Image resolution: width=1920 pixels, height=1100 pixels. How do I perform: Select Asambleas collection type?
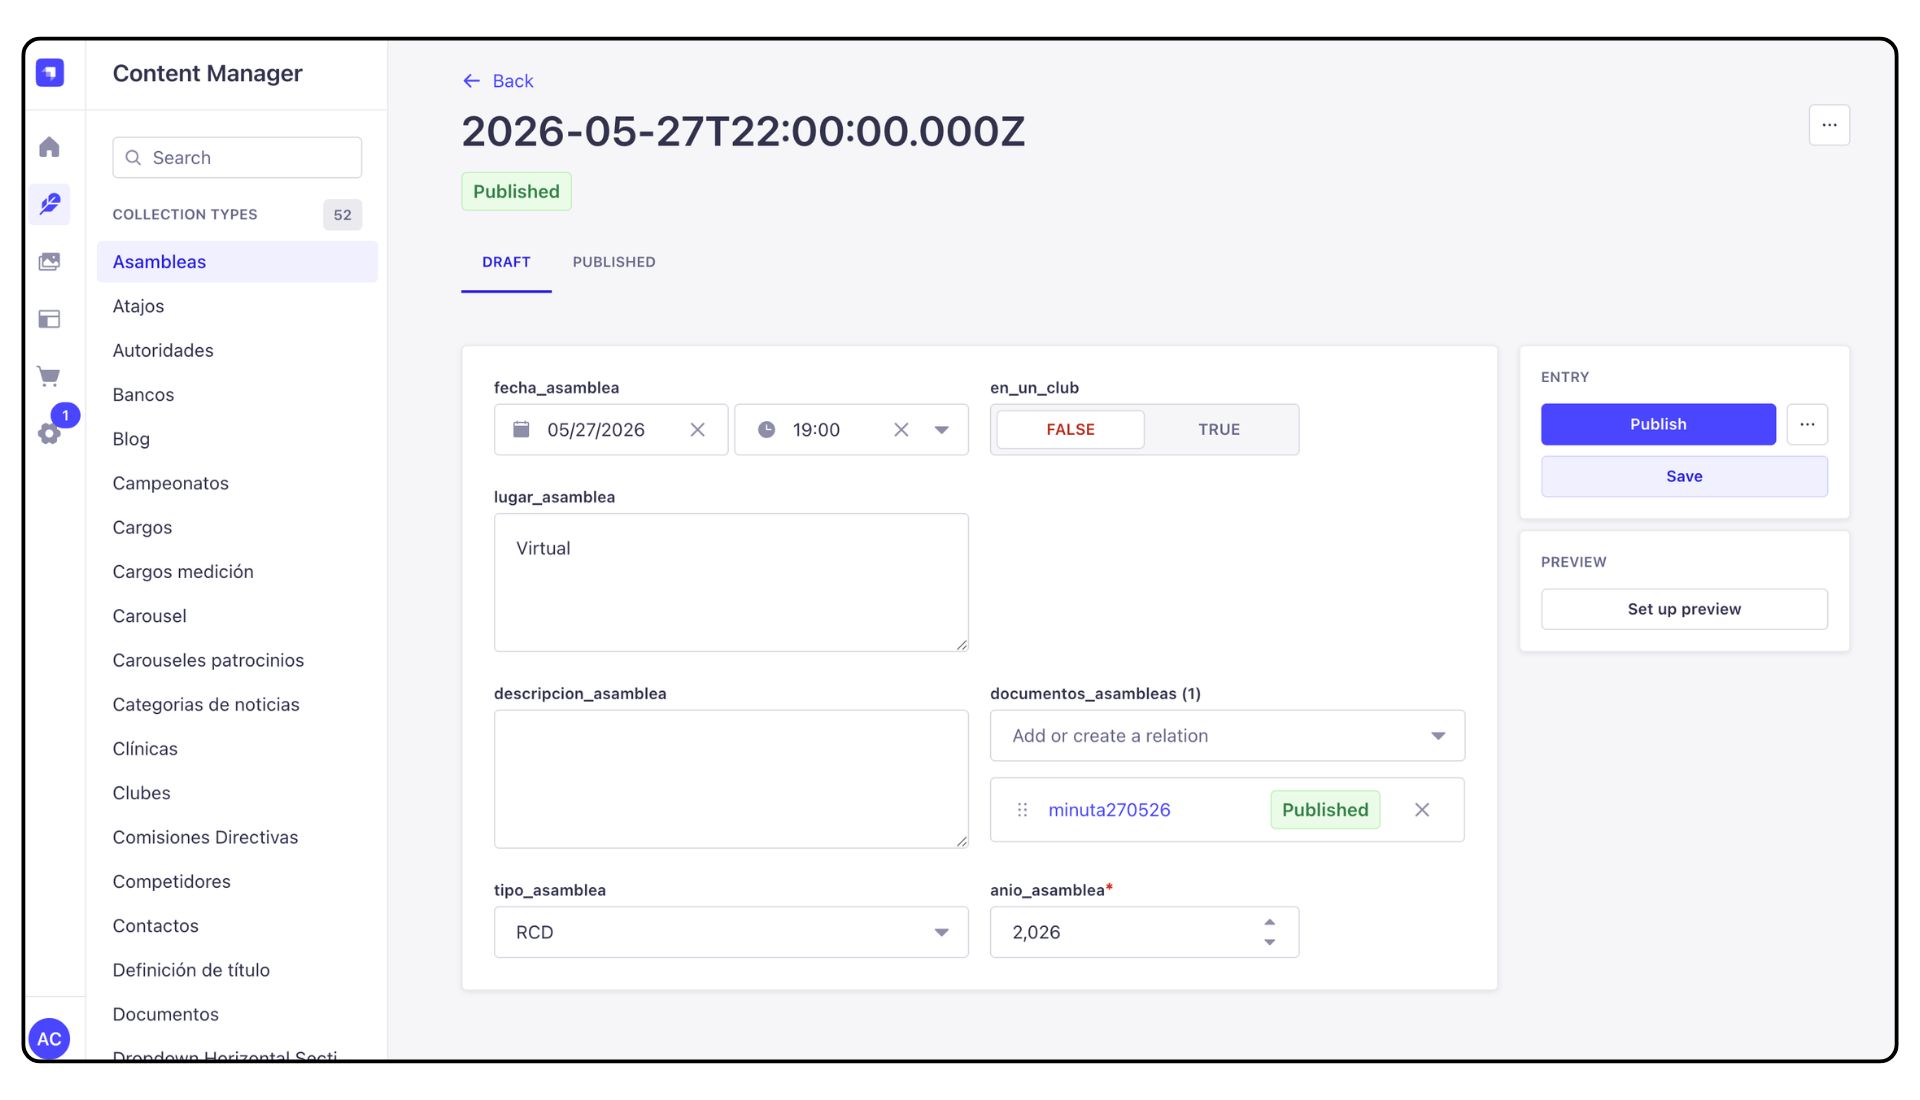237,262
